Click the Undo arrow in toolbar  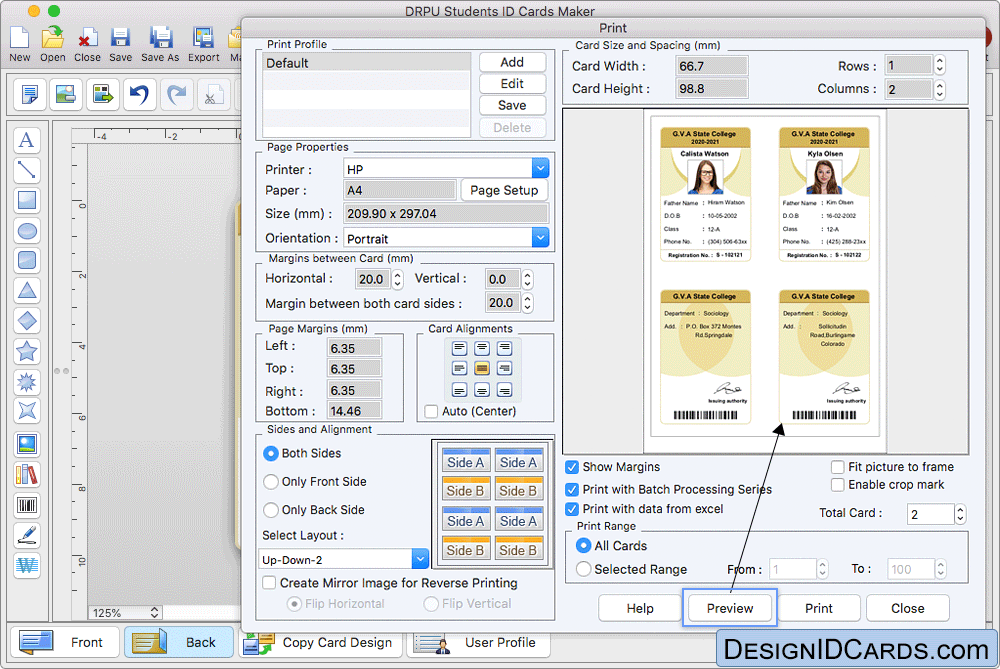point(139,95)
